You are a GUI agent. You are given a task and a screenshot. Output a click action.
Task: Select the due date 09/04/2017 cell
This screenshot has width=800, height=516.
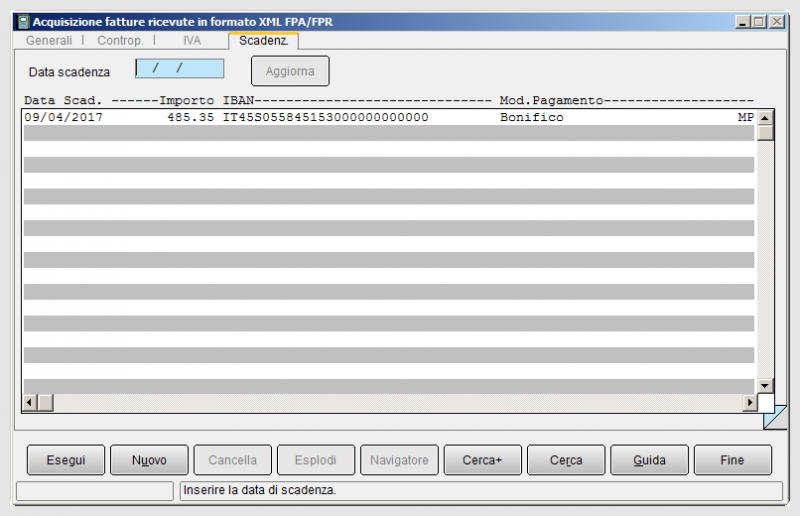pyautogui.click(x=63, y=117)
